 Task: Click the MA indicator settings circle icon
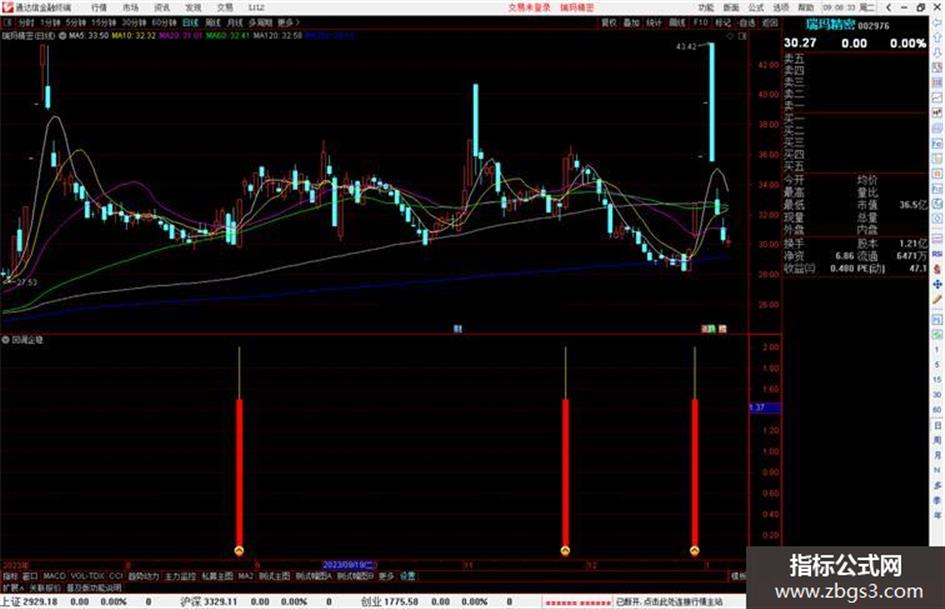point(63,36)
